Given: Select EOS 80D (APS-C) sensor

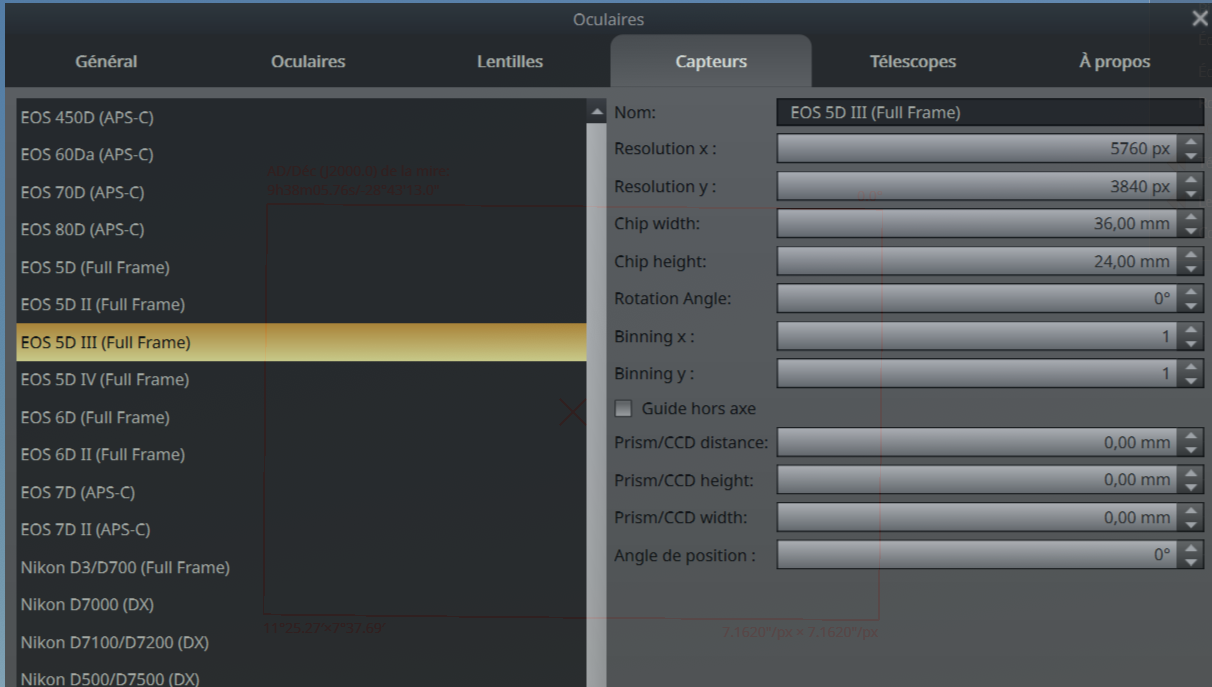Looking at the screenshot, I should click(x=301, y=230).
